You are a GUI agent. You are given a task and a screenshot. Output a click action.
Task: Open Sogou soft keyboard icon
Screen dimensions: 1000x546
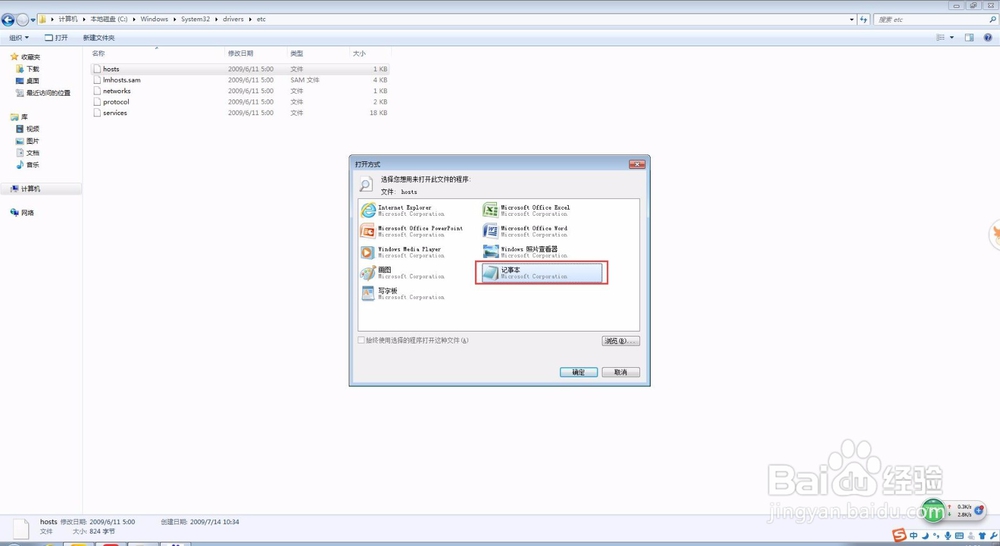click(x=959, y=536)
